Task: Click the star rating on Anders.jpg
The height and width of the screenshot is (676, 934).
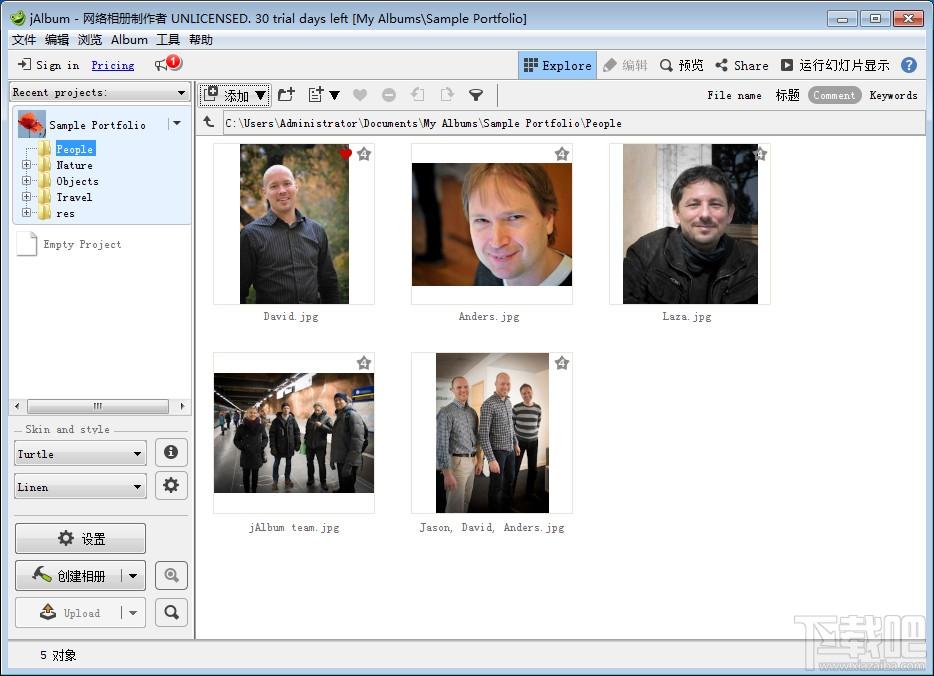Action: 562,154
